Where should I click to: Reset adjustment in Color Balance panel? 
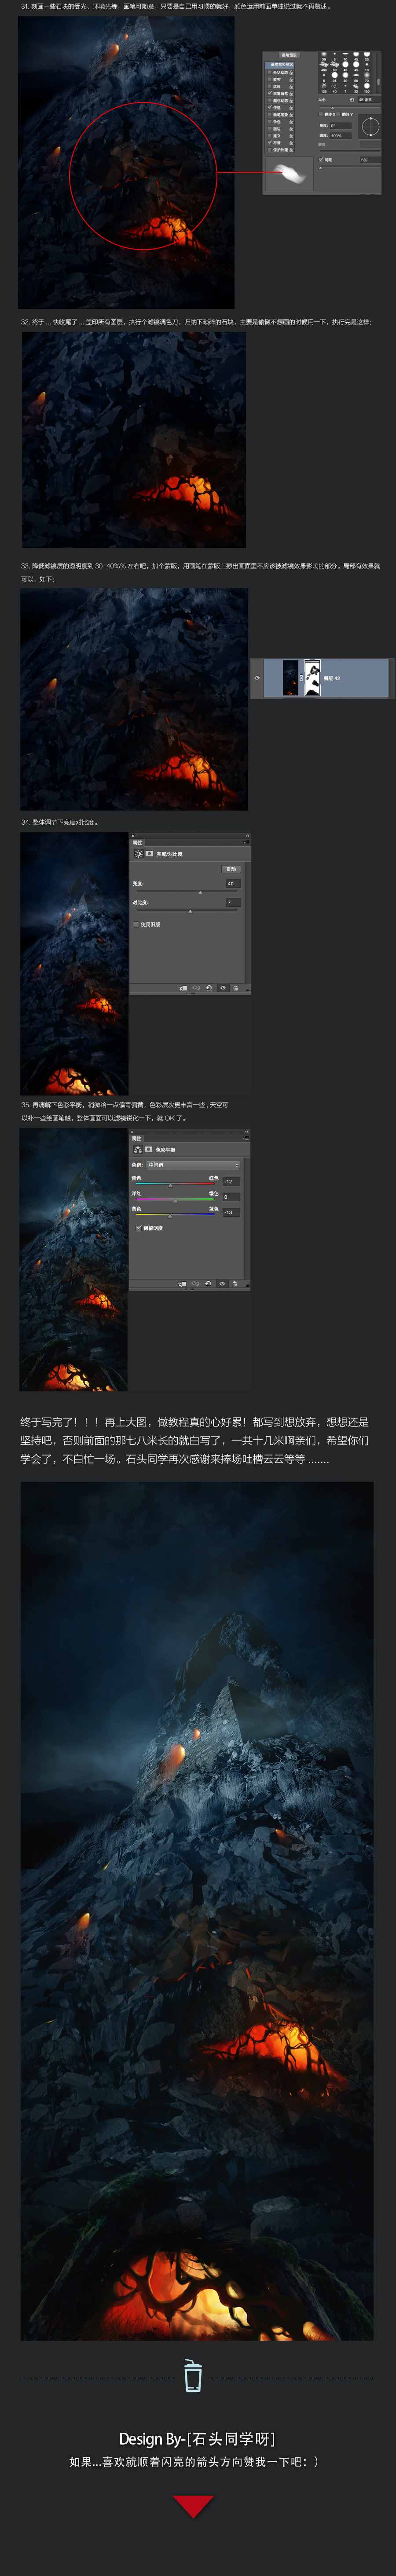point(208,1284)
